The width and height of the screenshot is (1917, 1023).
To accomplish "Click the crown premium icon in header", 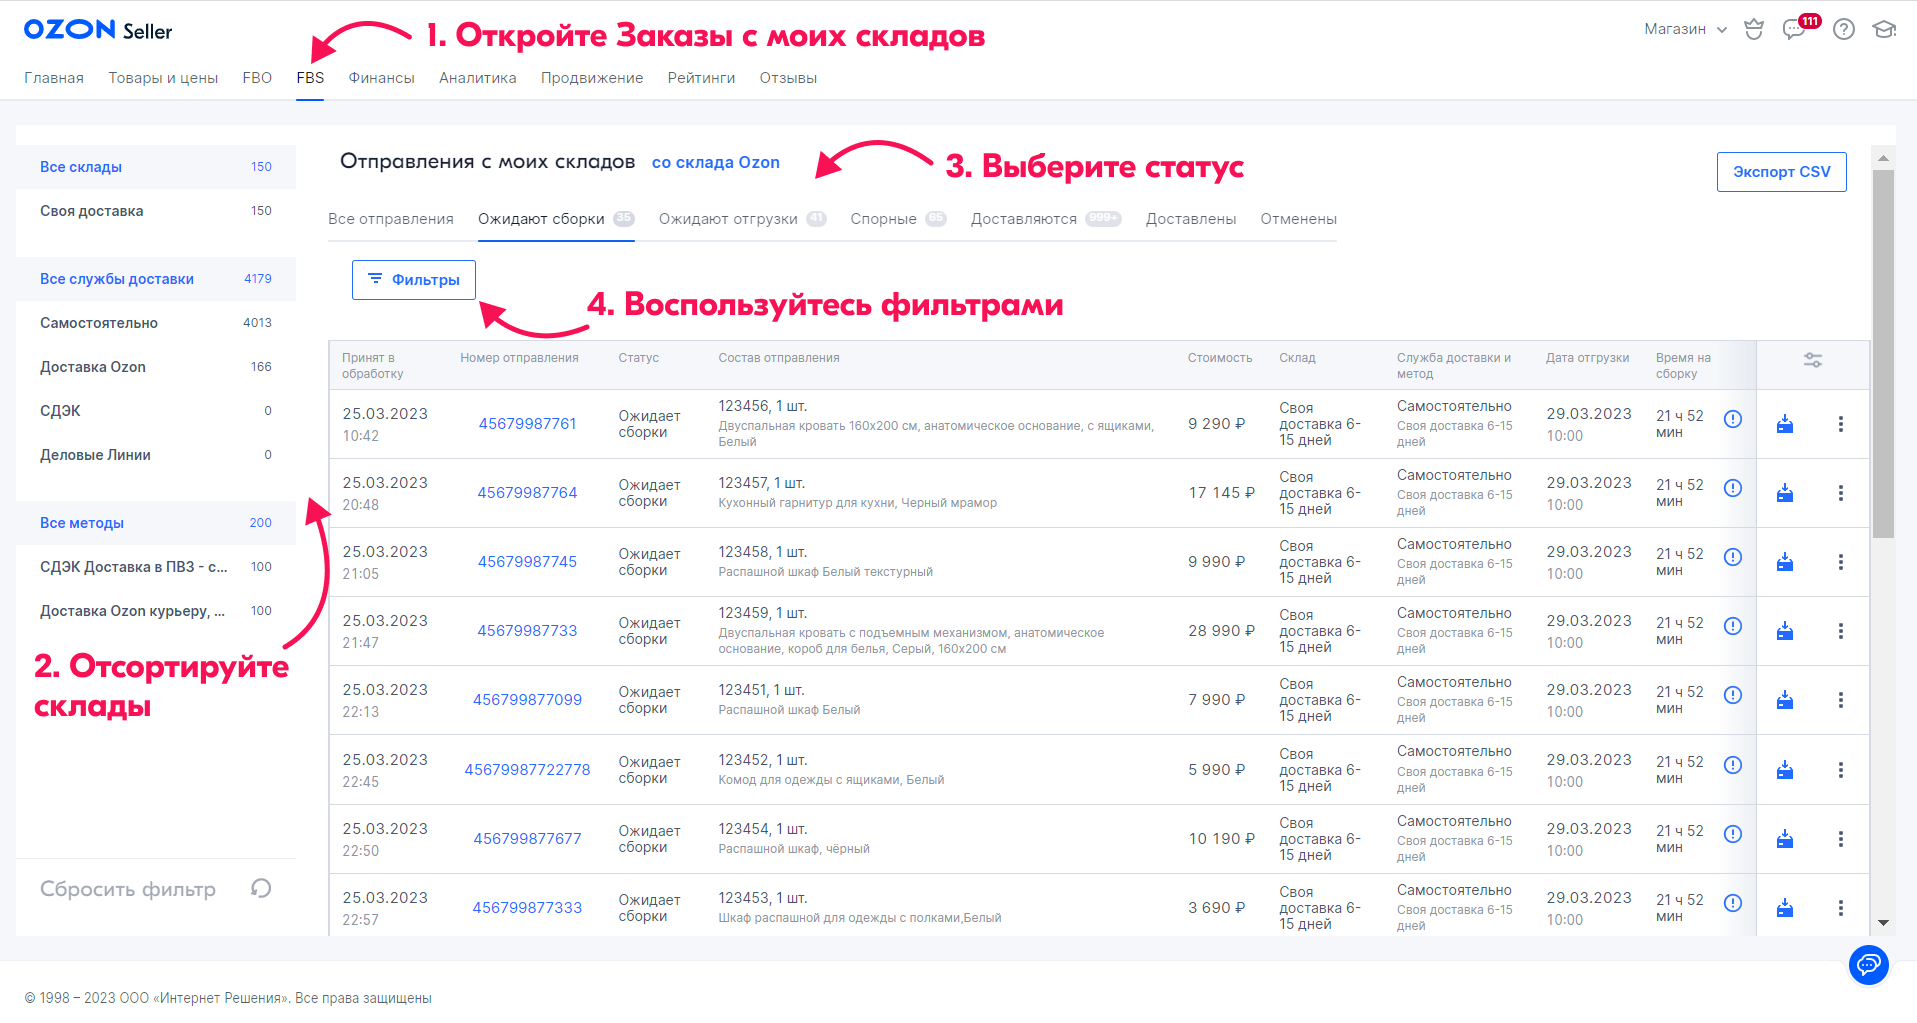I will coord(1754,29).
